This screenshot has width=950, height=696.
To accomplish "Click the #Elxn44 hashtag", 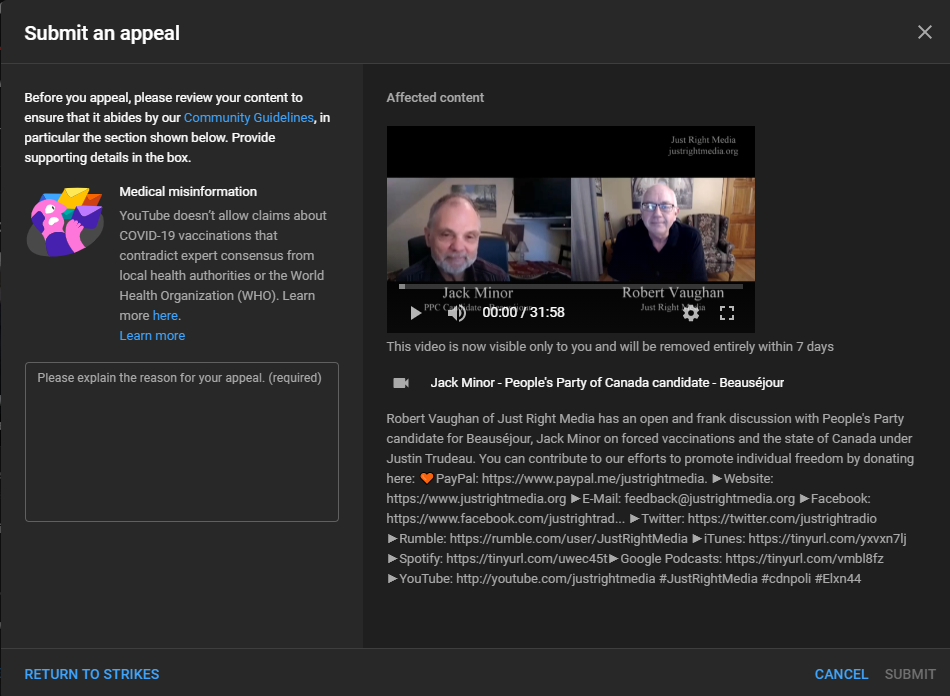I will (838, 578).
